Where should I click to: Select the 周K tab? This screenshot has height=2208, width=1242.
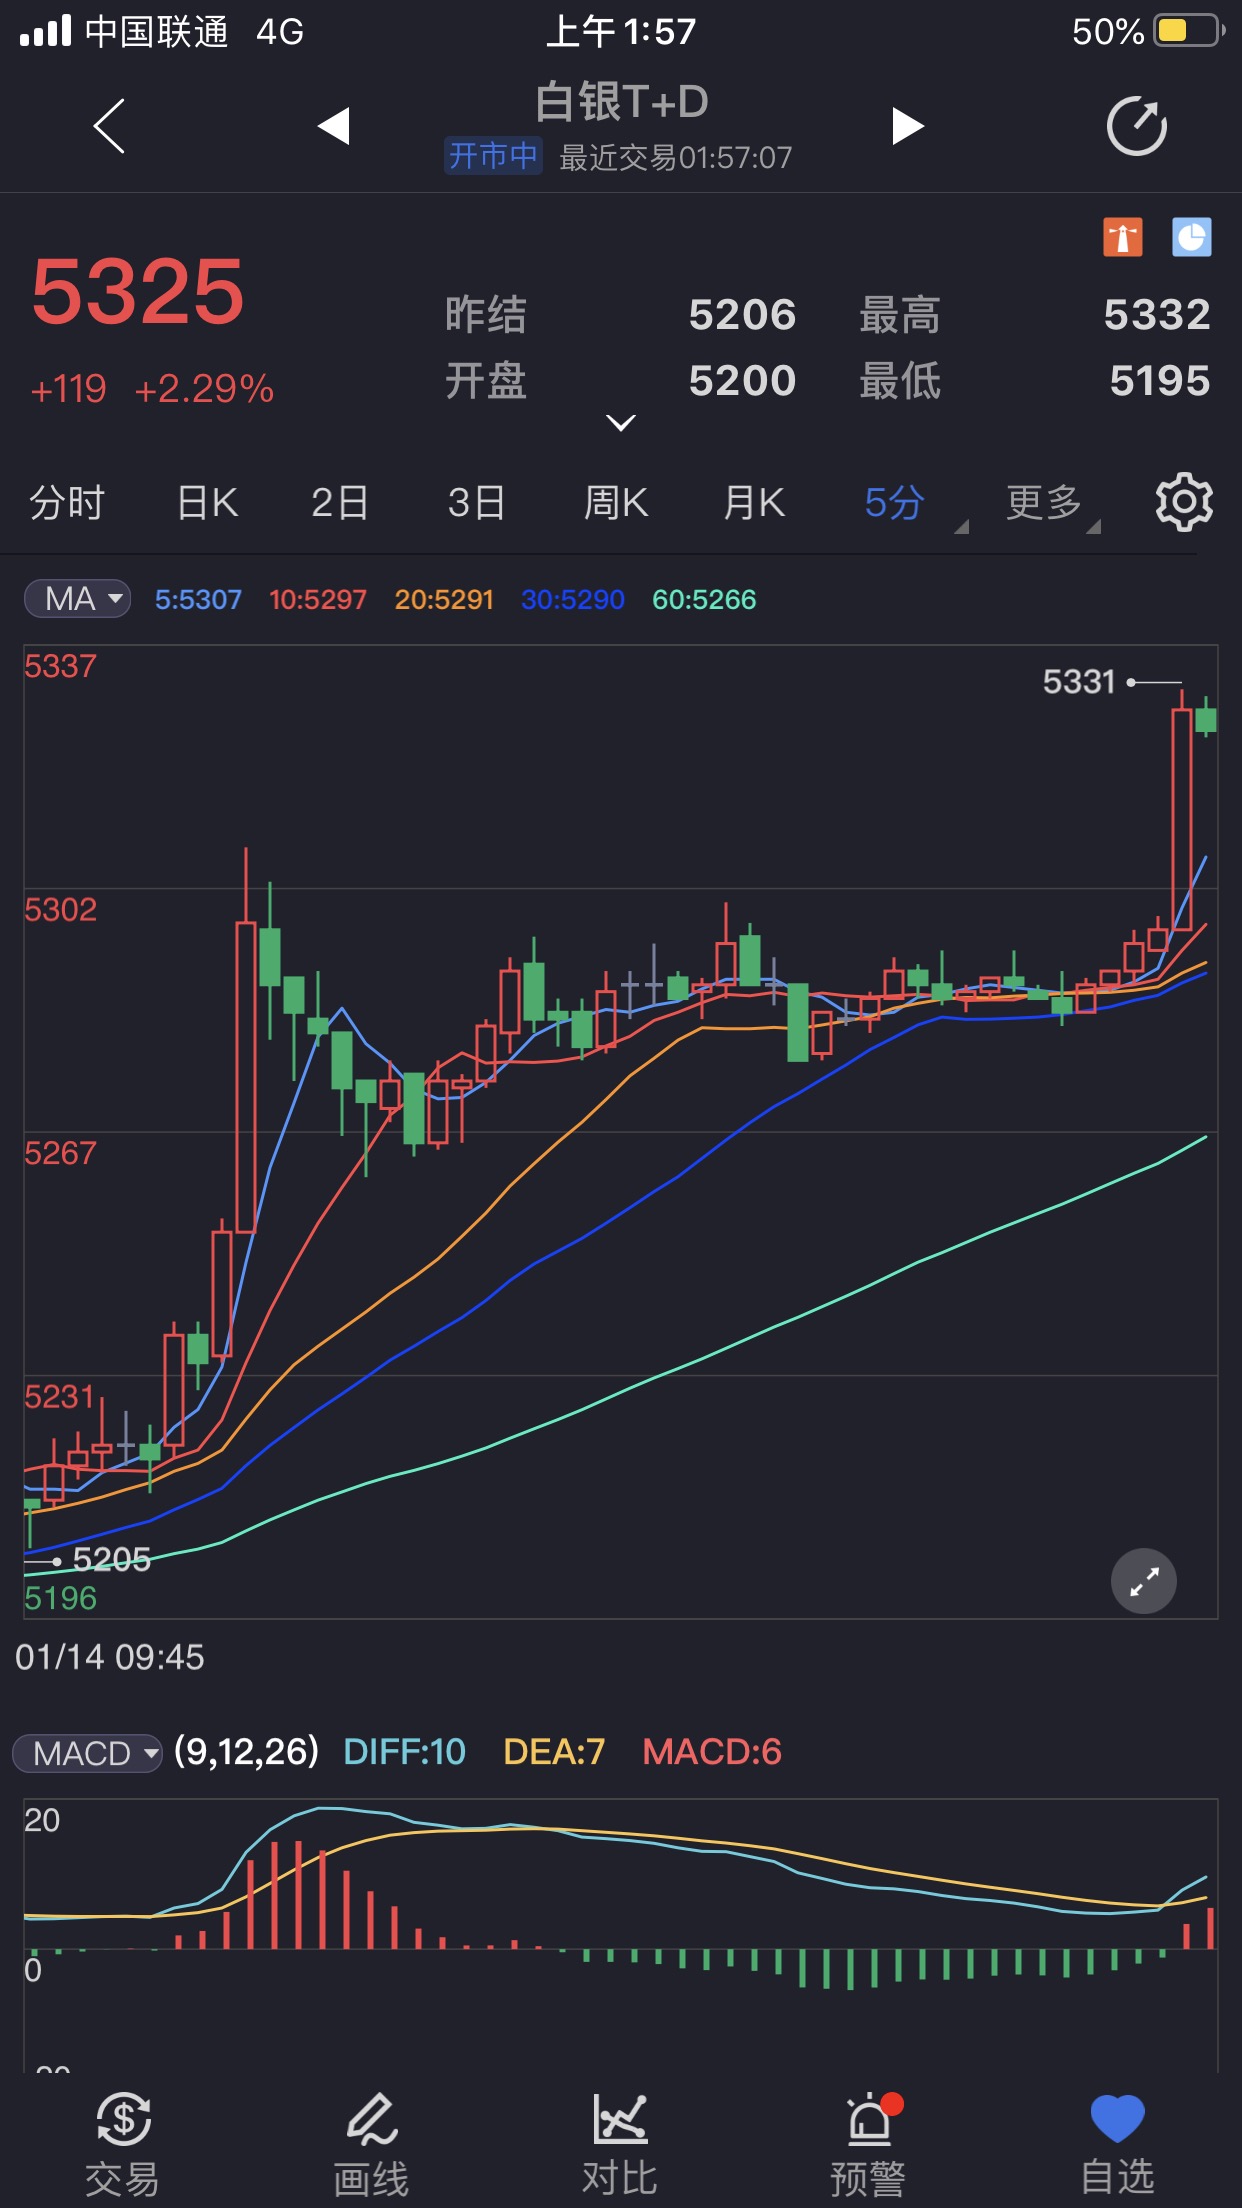616,502
